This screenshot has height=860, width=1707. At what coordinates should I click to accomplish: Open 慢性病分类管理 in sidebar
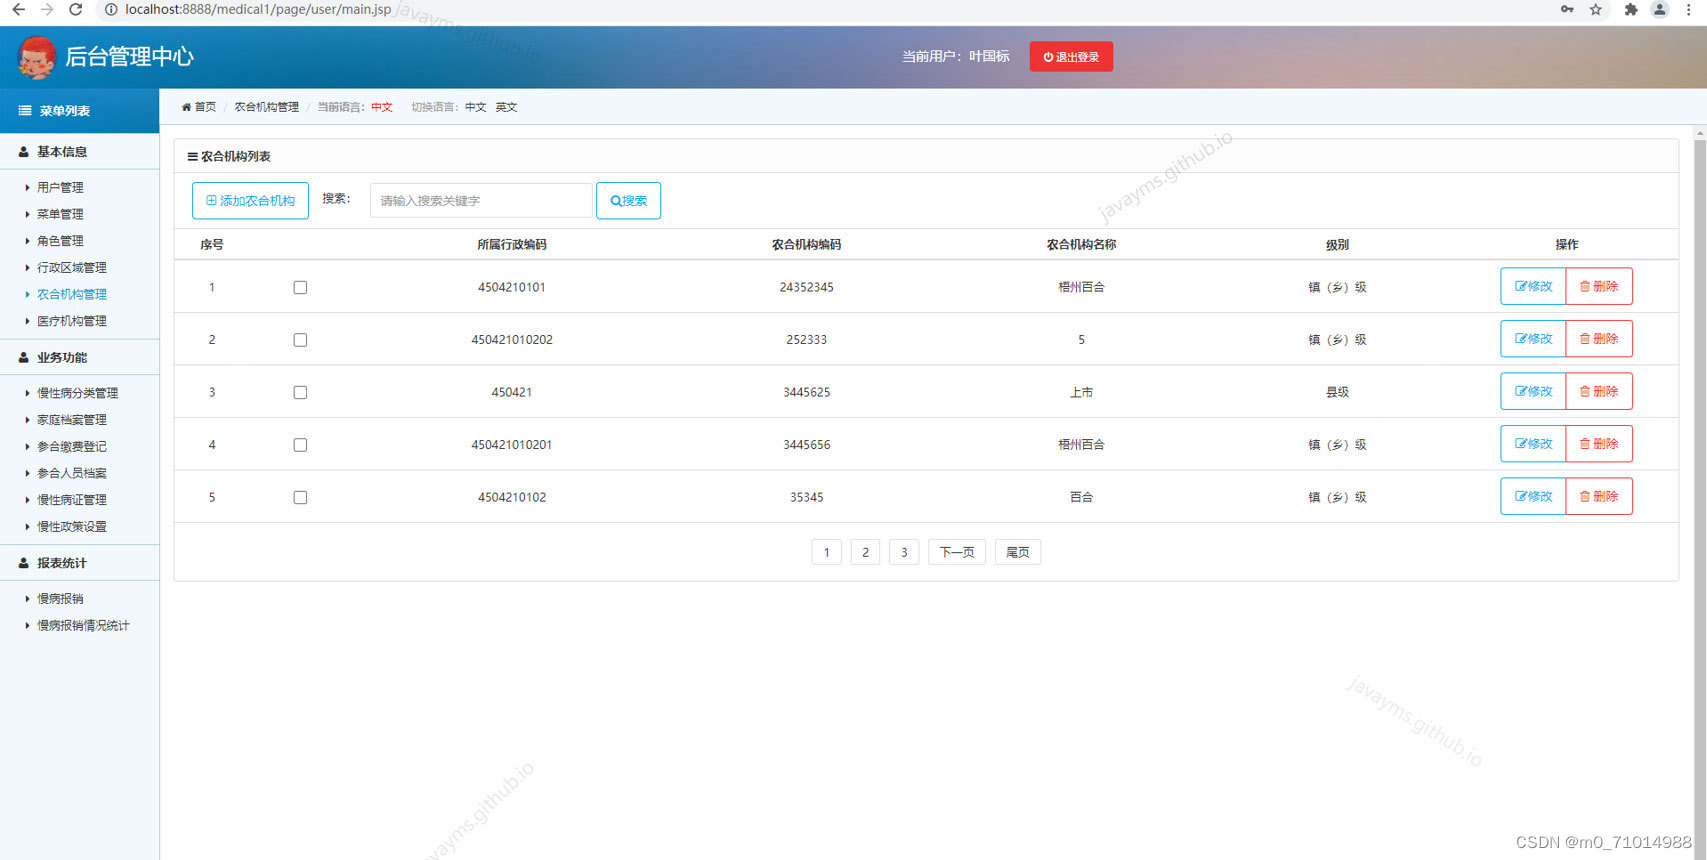(78, 393)
